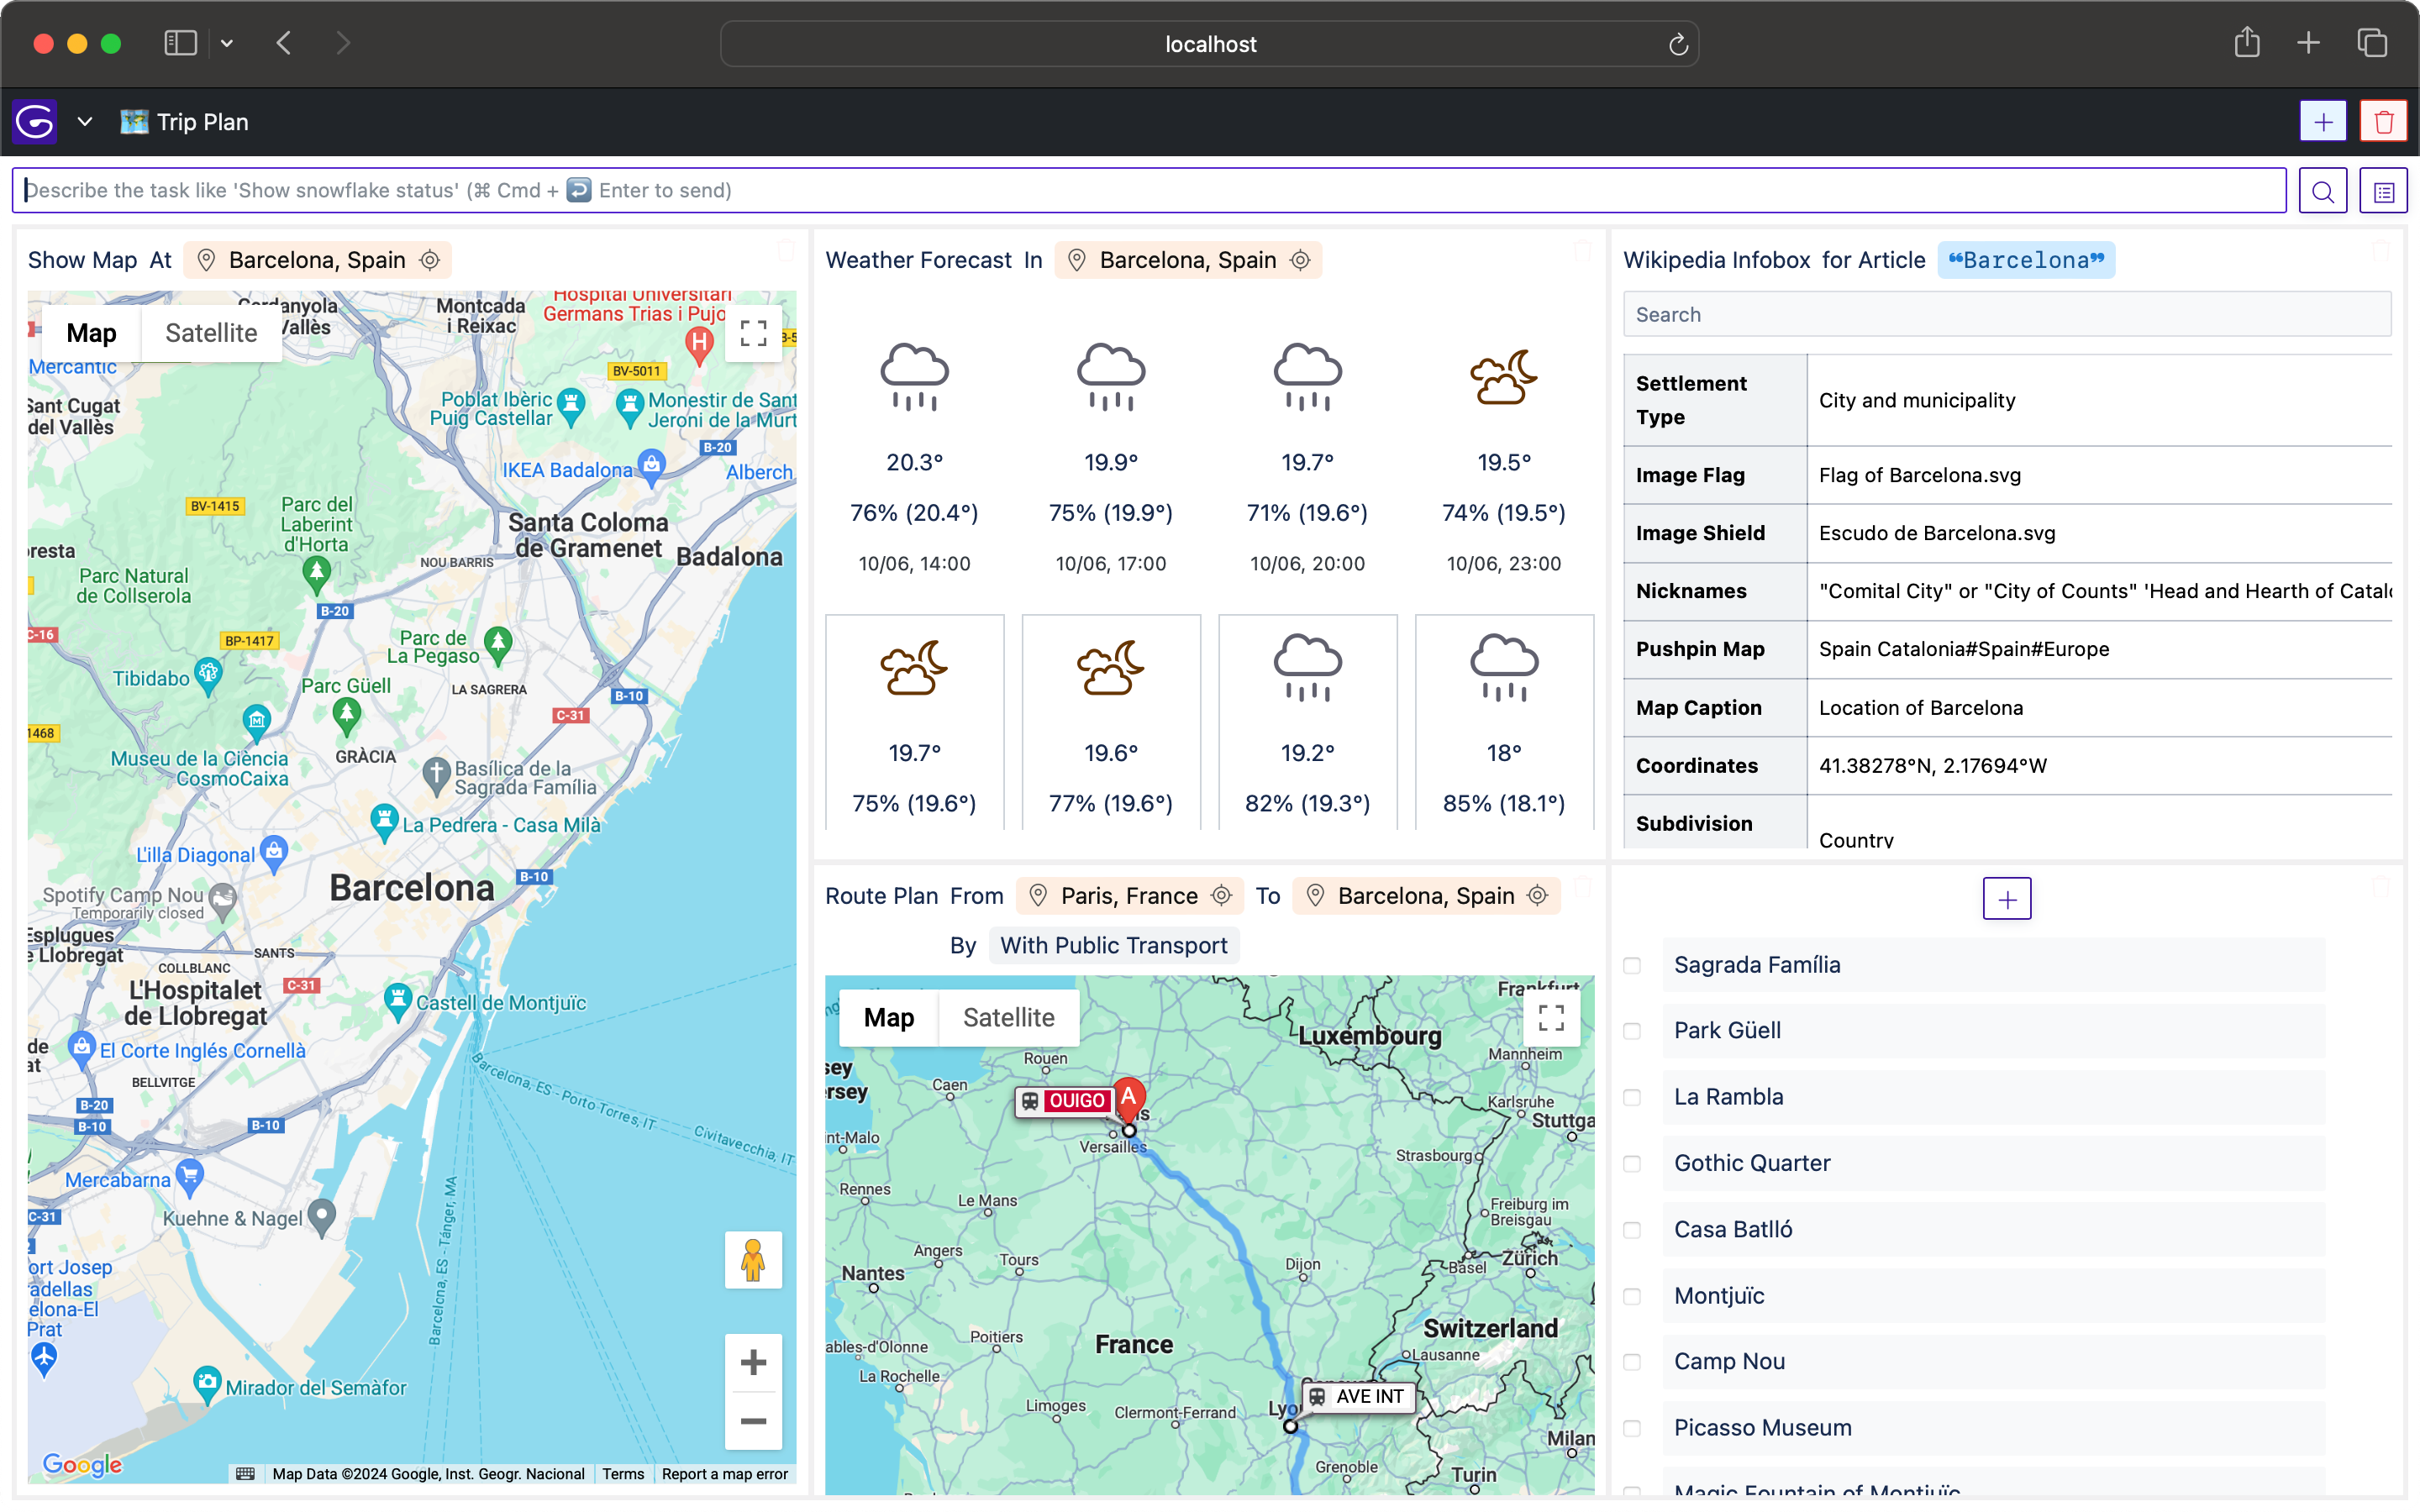
Task: Switch to Satellite view on route map
Action: tap(1009, 1017)
